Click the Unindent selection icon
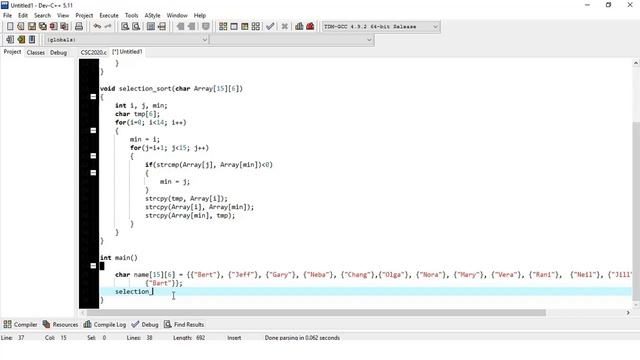The image size is (640, 360). (x=191, y=27)
